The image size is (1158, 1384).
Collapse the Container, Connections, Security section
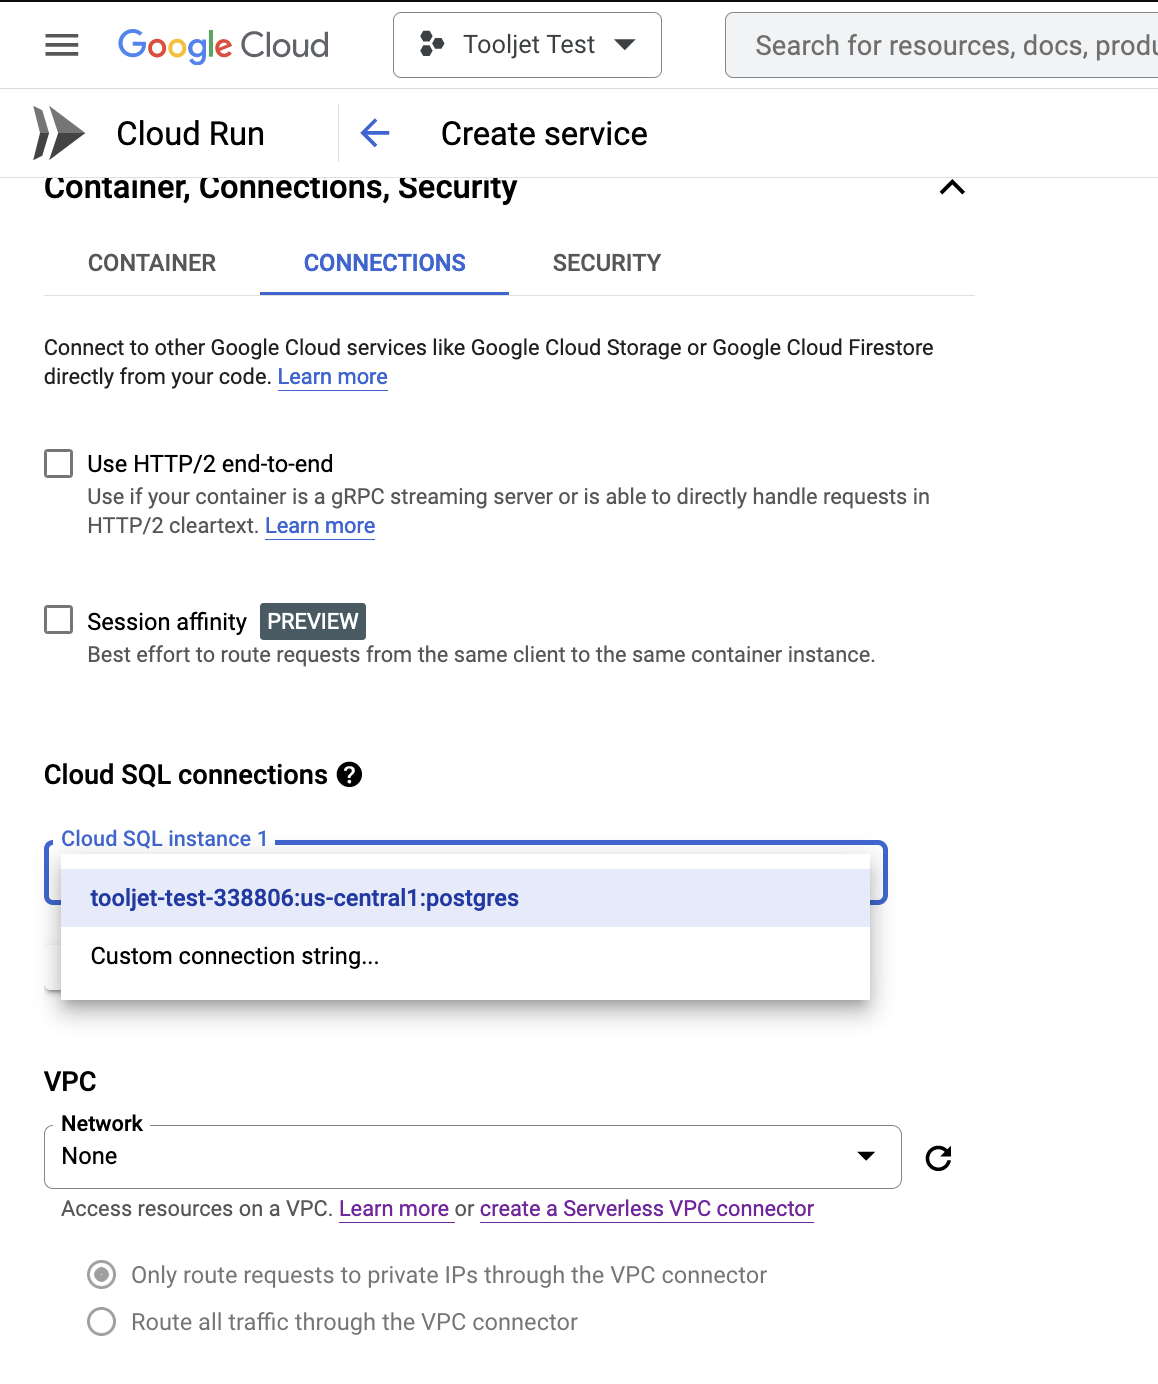(952, 188)
